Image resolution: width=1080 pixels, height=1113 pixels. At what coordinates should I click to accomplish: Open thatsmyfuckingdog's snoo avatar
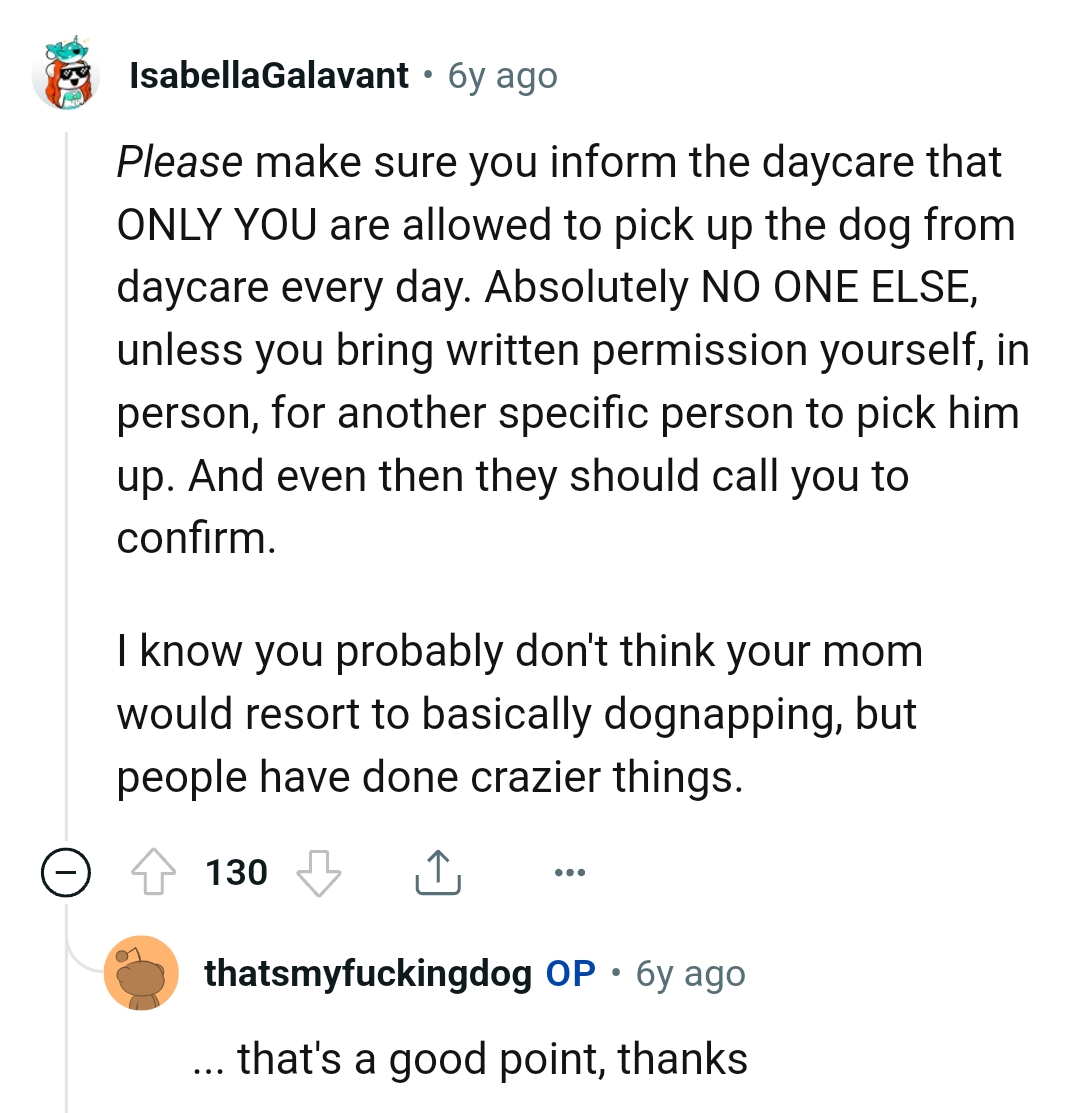[141, 973]
